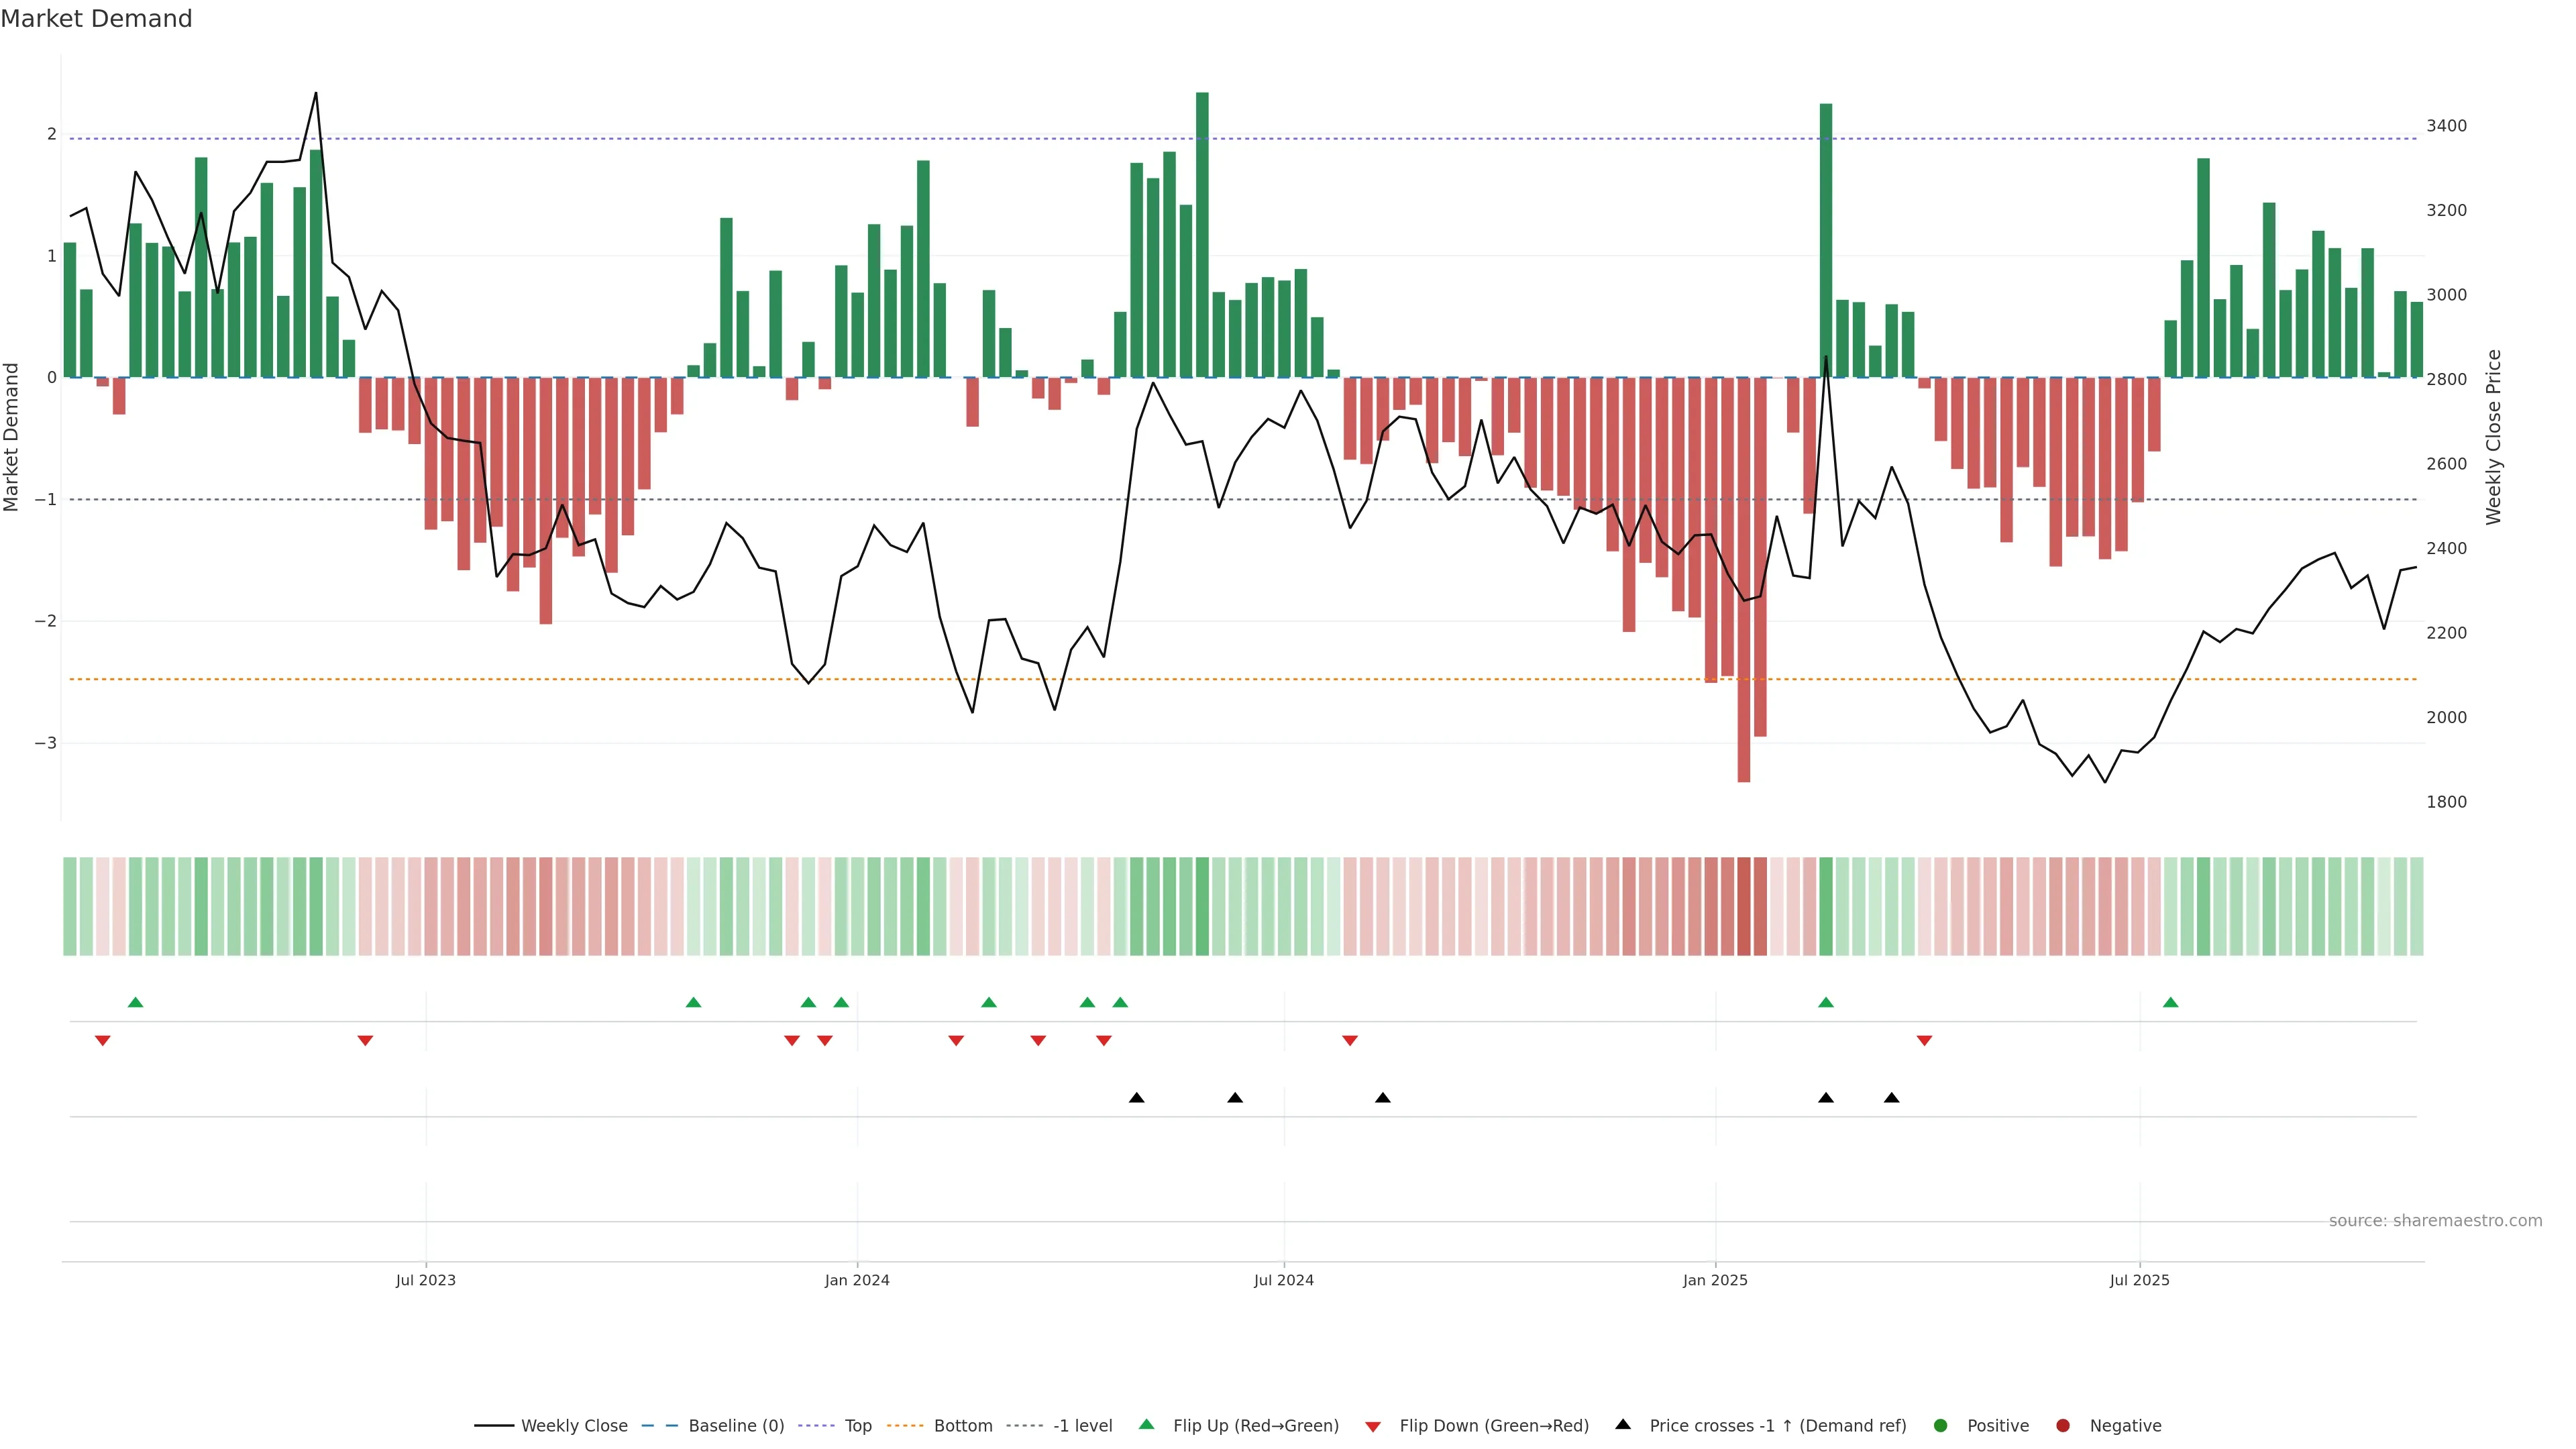Image resolution: width=2576 pixels, height=1449 pixels.
Task: Click the Market Demand chart title
Action: tap(96, 19)
